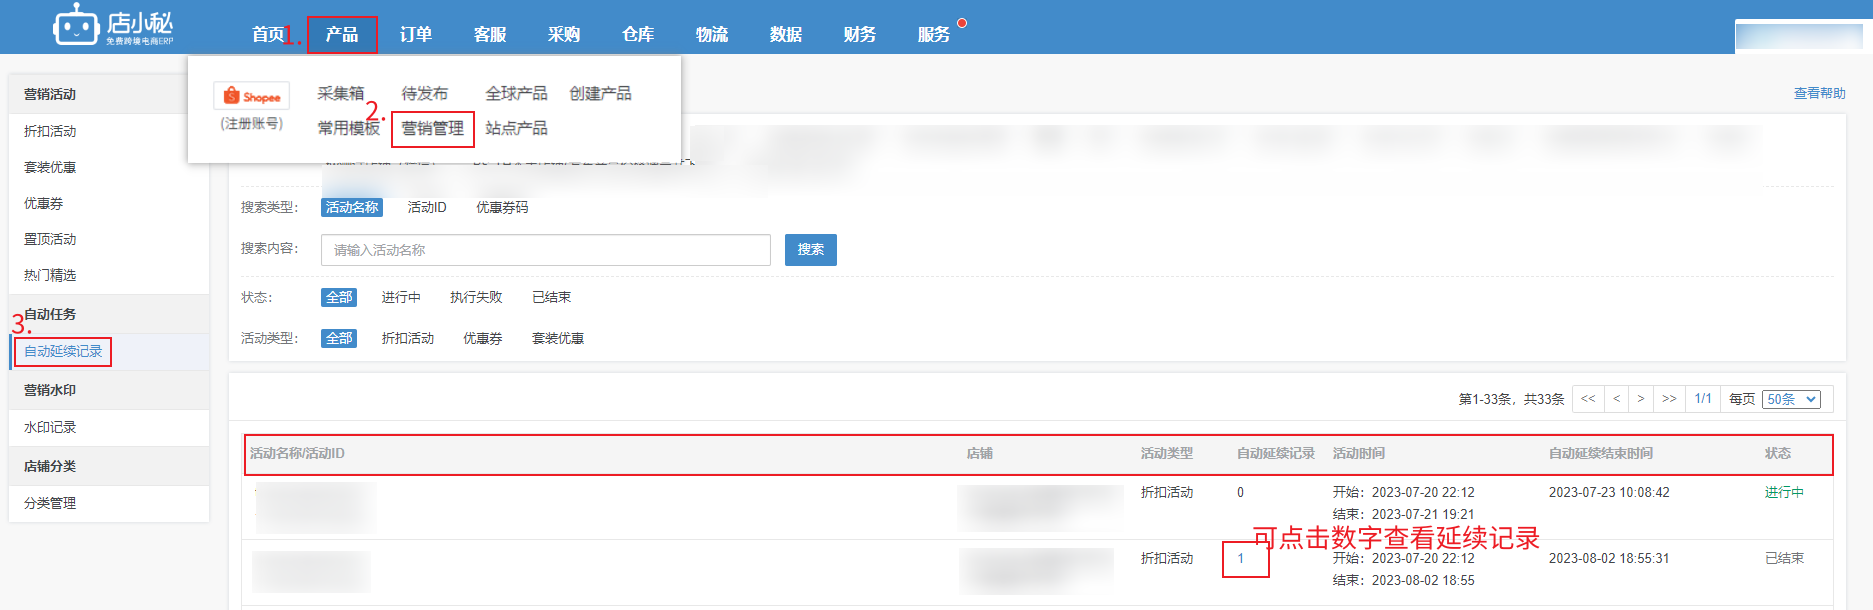
Task: Filter status by 全部
Action: [x=339, y=297]
